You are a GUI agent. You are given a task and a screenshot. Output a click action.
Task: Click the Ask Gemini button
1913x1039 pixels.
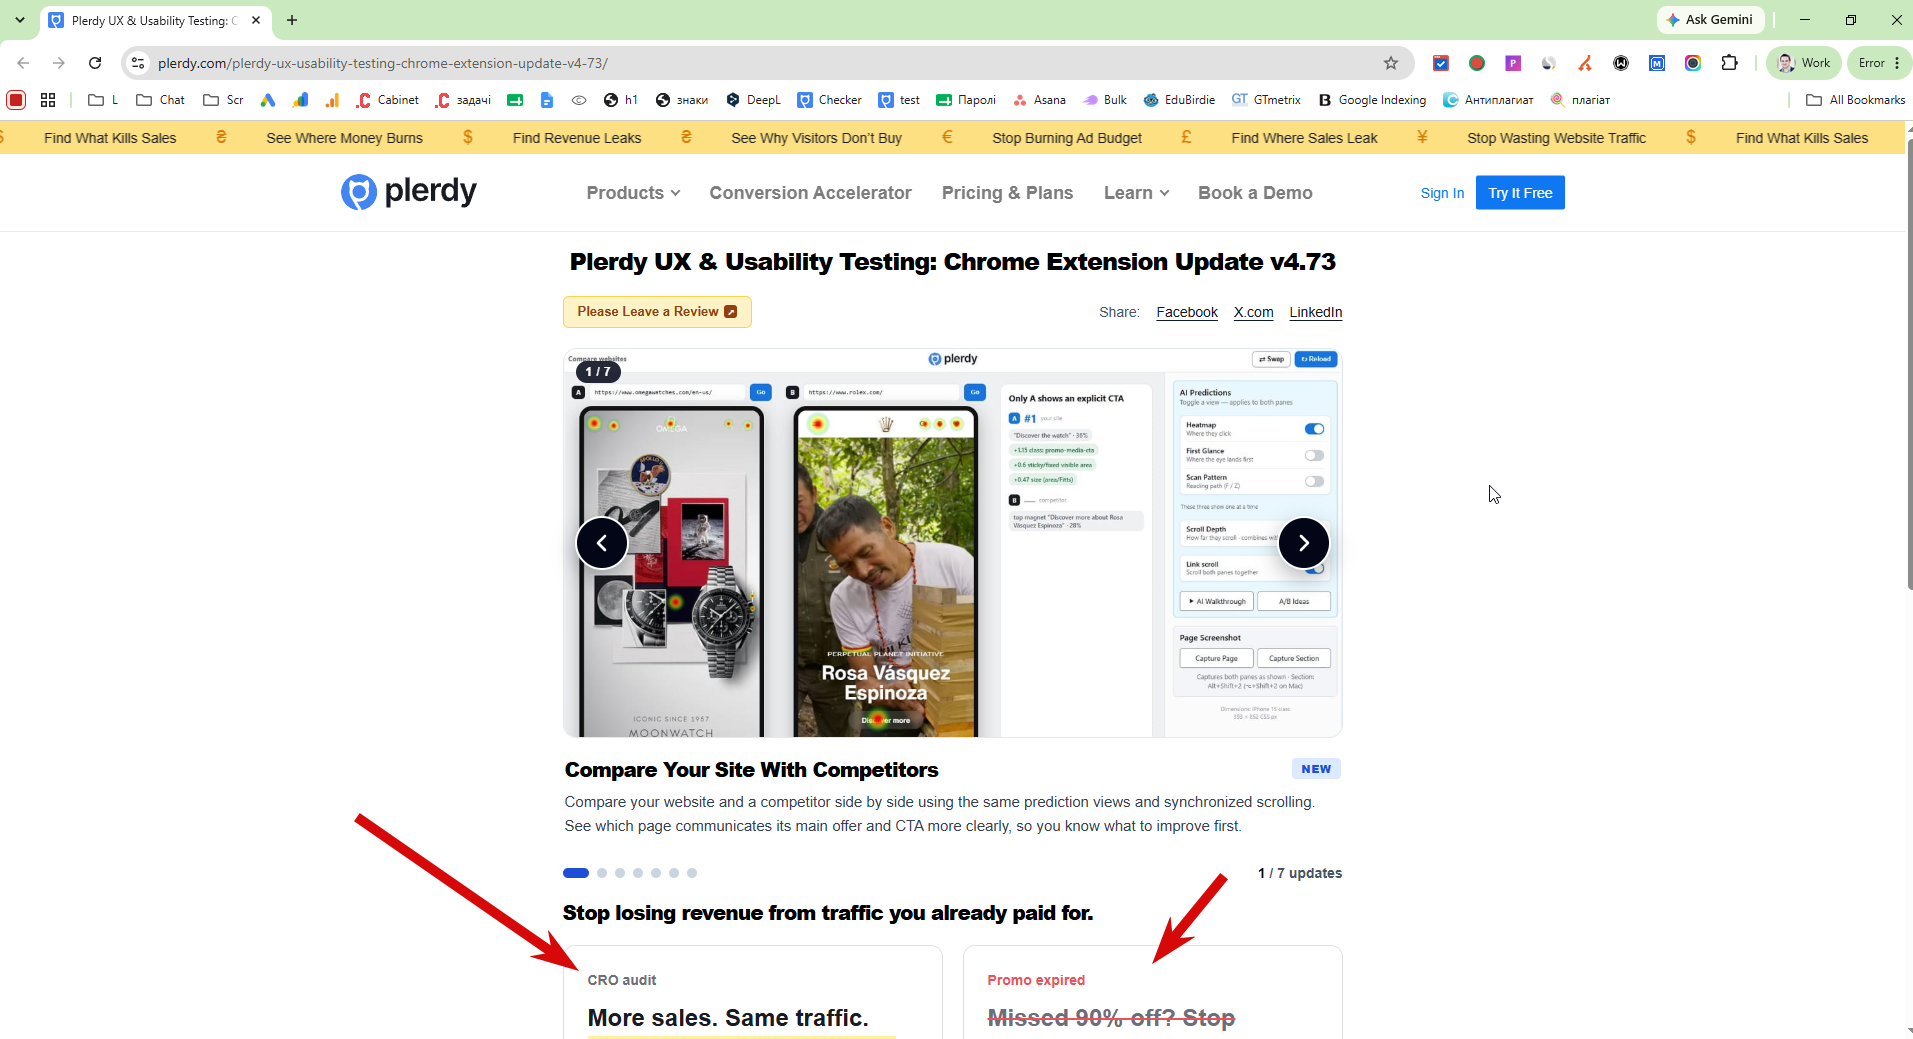(1709, 20)
